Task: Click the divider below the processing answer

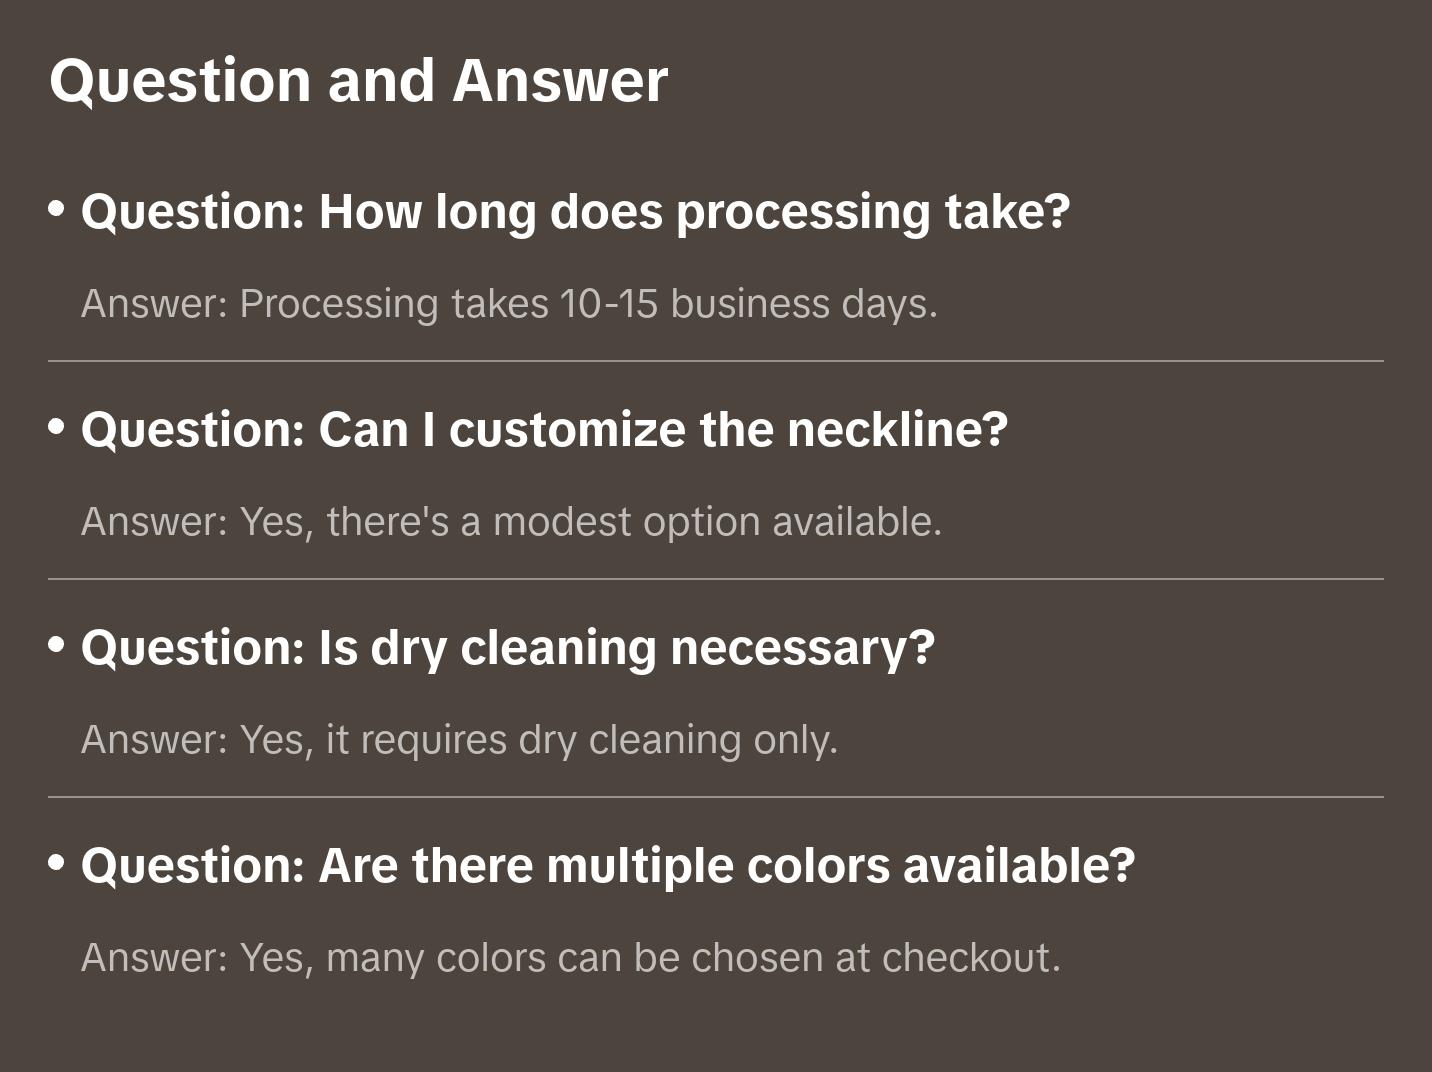Action: coord(716,361)
